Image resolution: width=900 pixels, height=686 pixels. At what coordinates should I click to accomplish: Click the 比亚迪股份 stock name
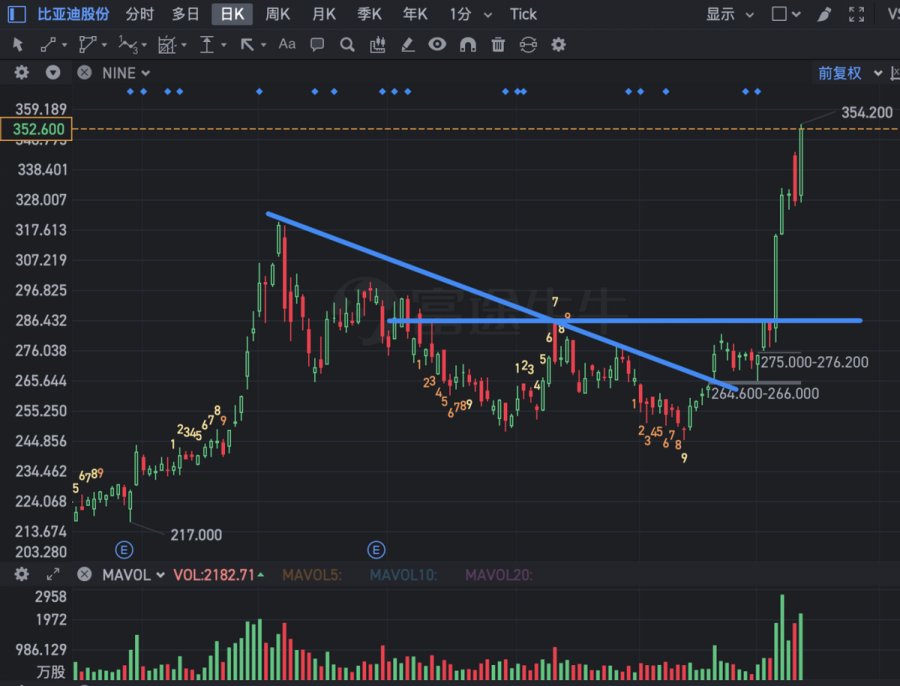click(x=73, y=14)
